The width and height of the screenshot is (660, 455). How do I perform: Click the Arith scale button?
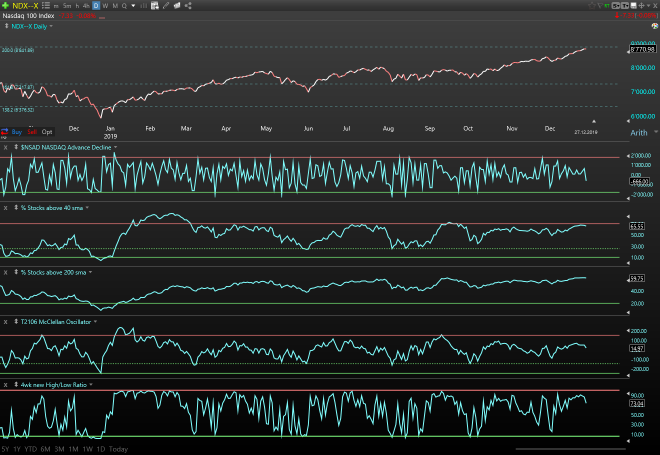[x=639, y=132]
